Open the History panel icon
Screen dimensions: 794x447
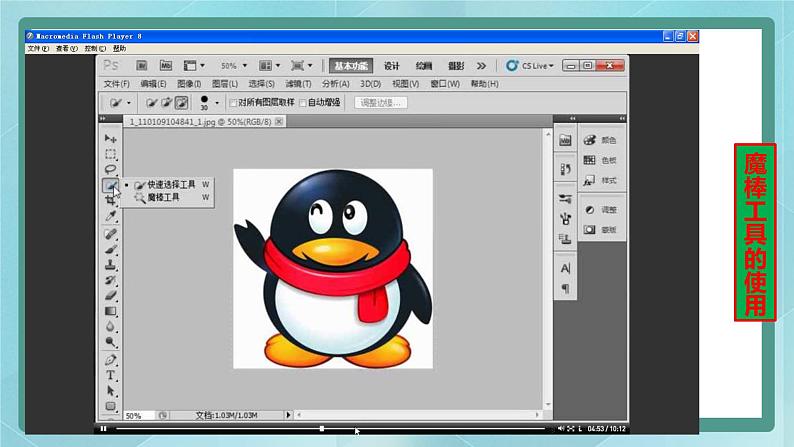click(565, 169)
